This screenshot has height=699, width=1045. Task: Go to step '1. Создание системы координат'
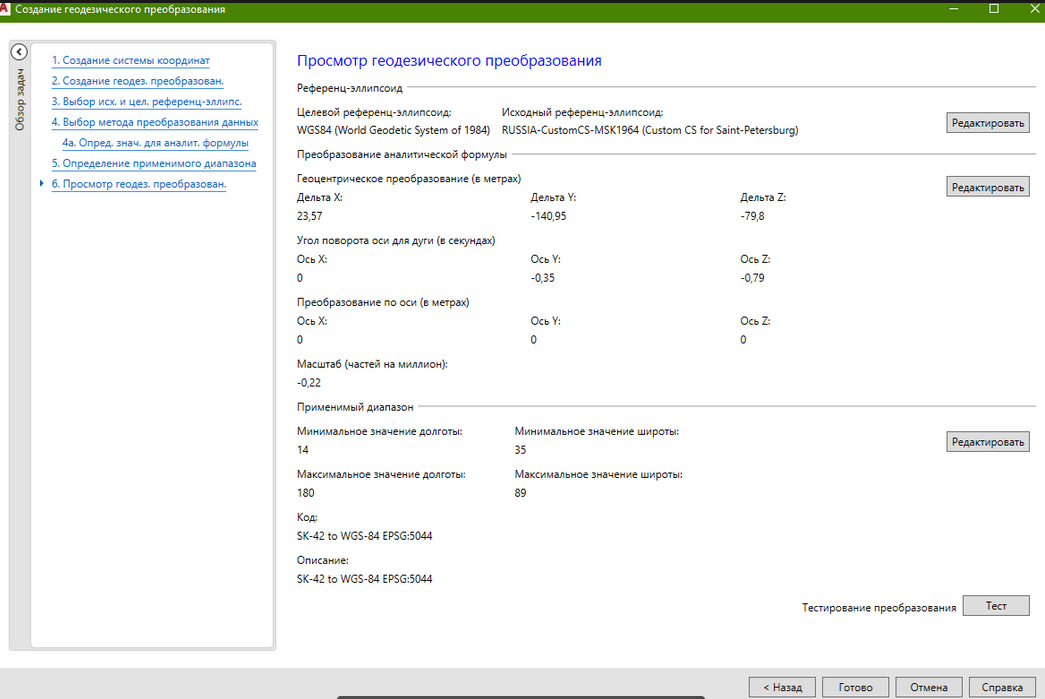[x=130, y=60]
